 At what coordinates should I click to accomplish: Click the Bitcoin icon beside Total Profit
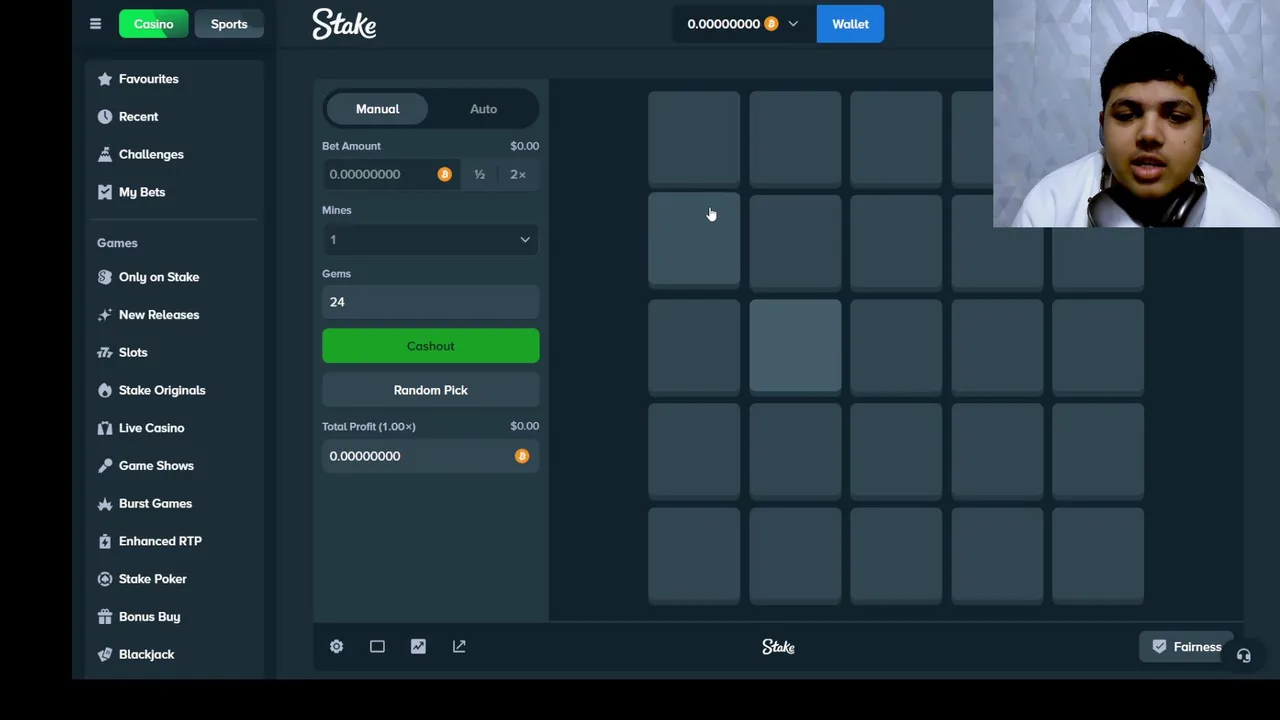[522, 456]
